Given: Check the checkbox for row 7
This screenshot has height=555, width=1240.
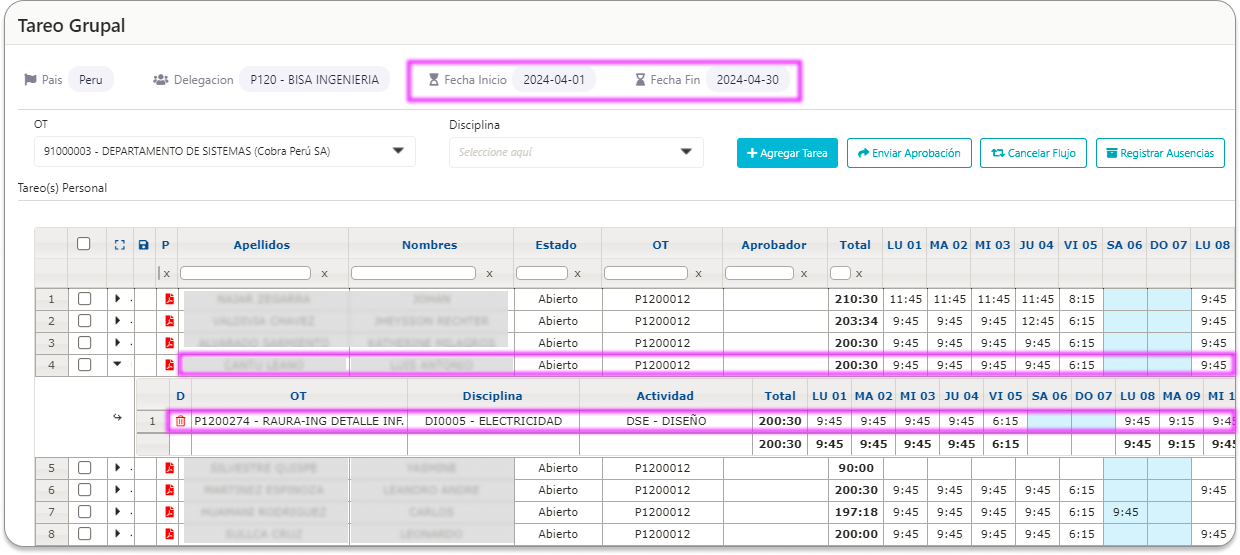Looking at the screenshot, I should tap(84, 512).
